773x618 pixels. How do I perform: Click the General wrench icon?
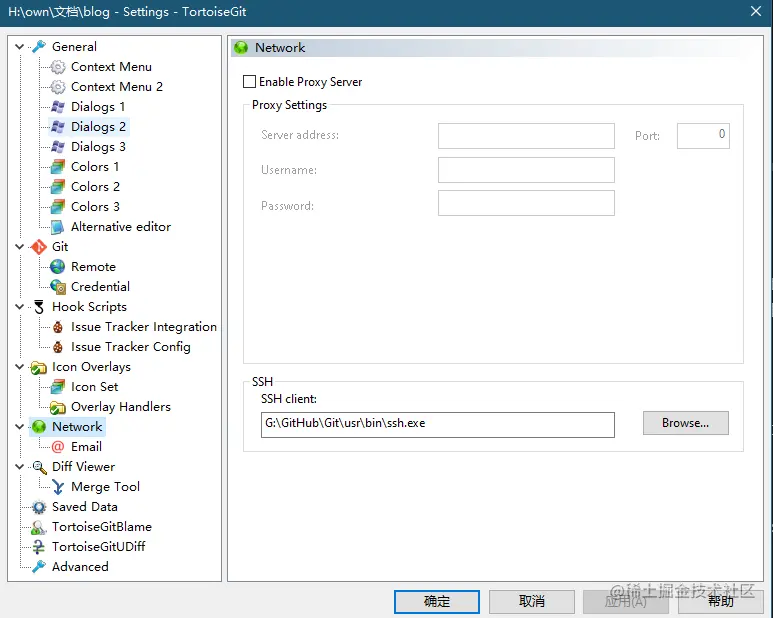[38, 46]
